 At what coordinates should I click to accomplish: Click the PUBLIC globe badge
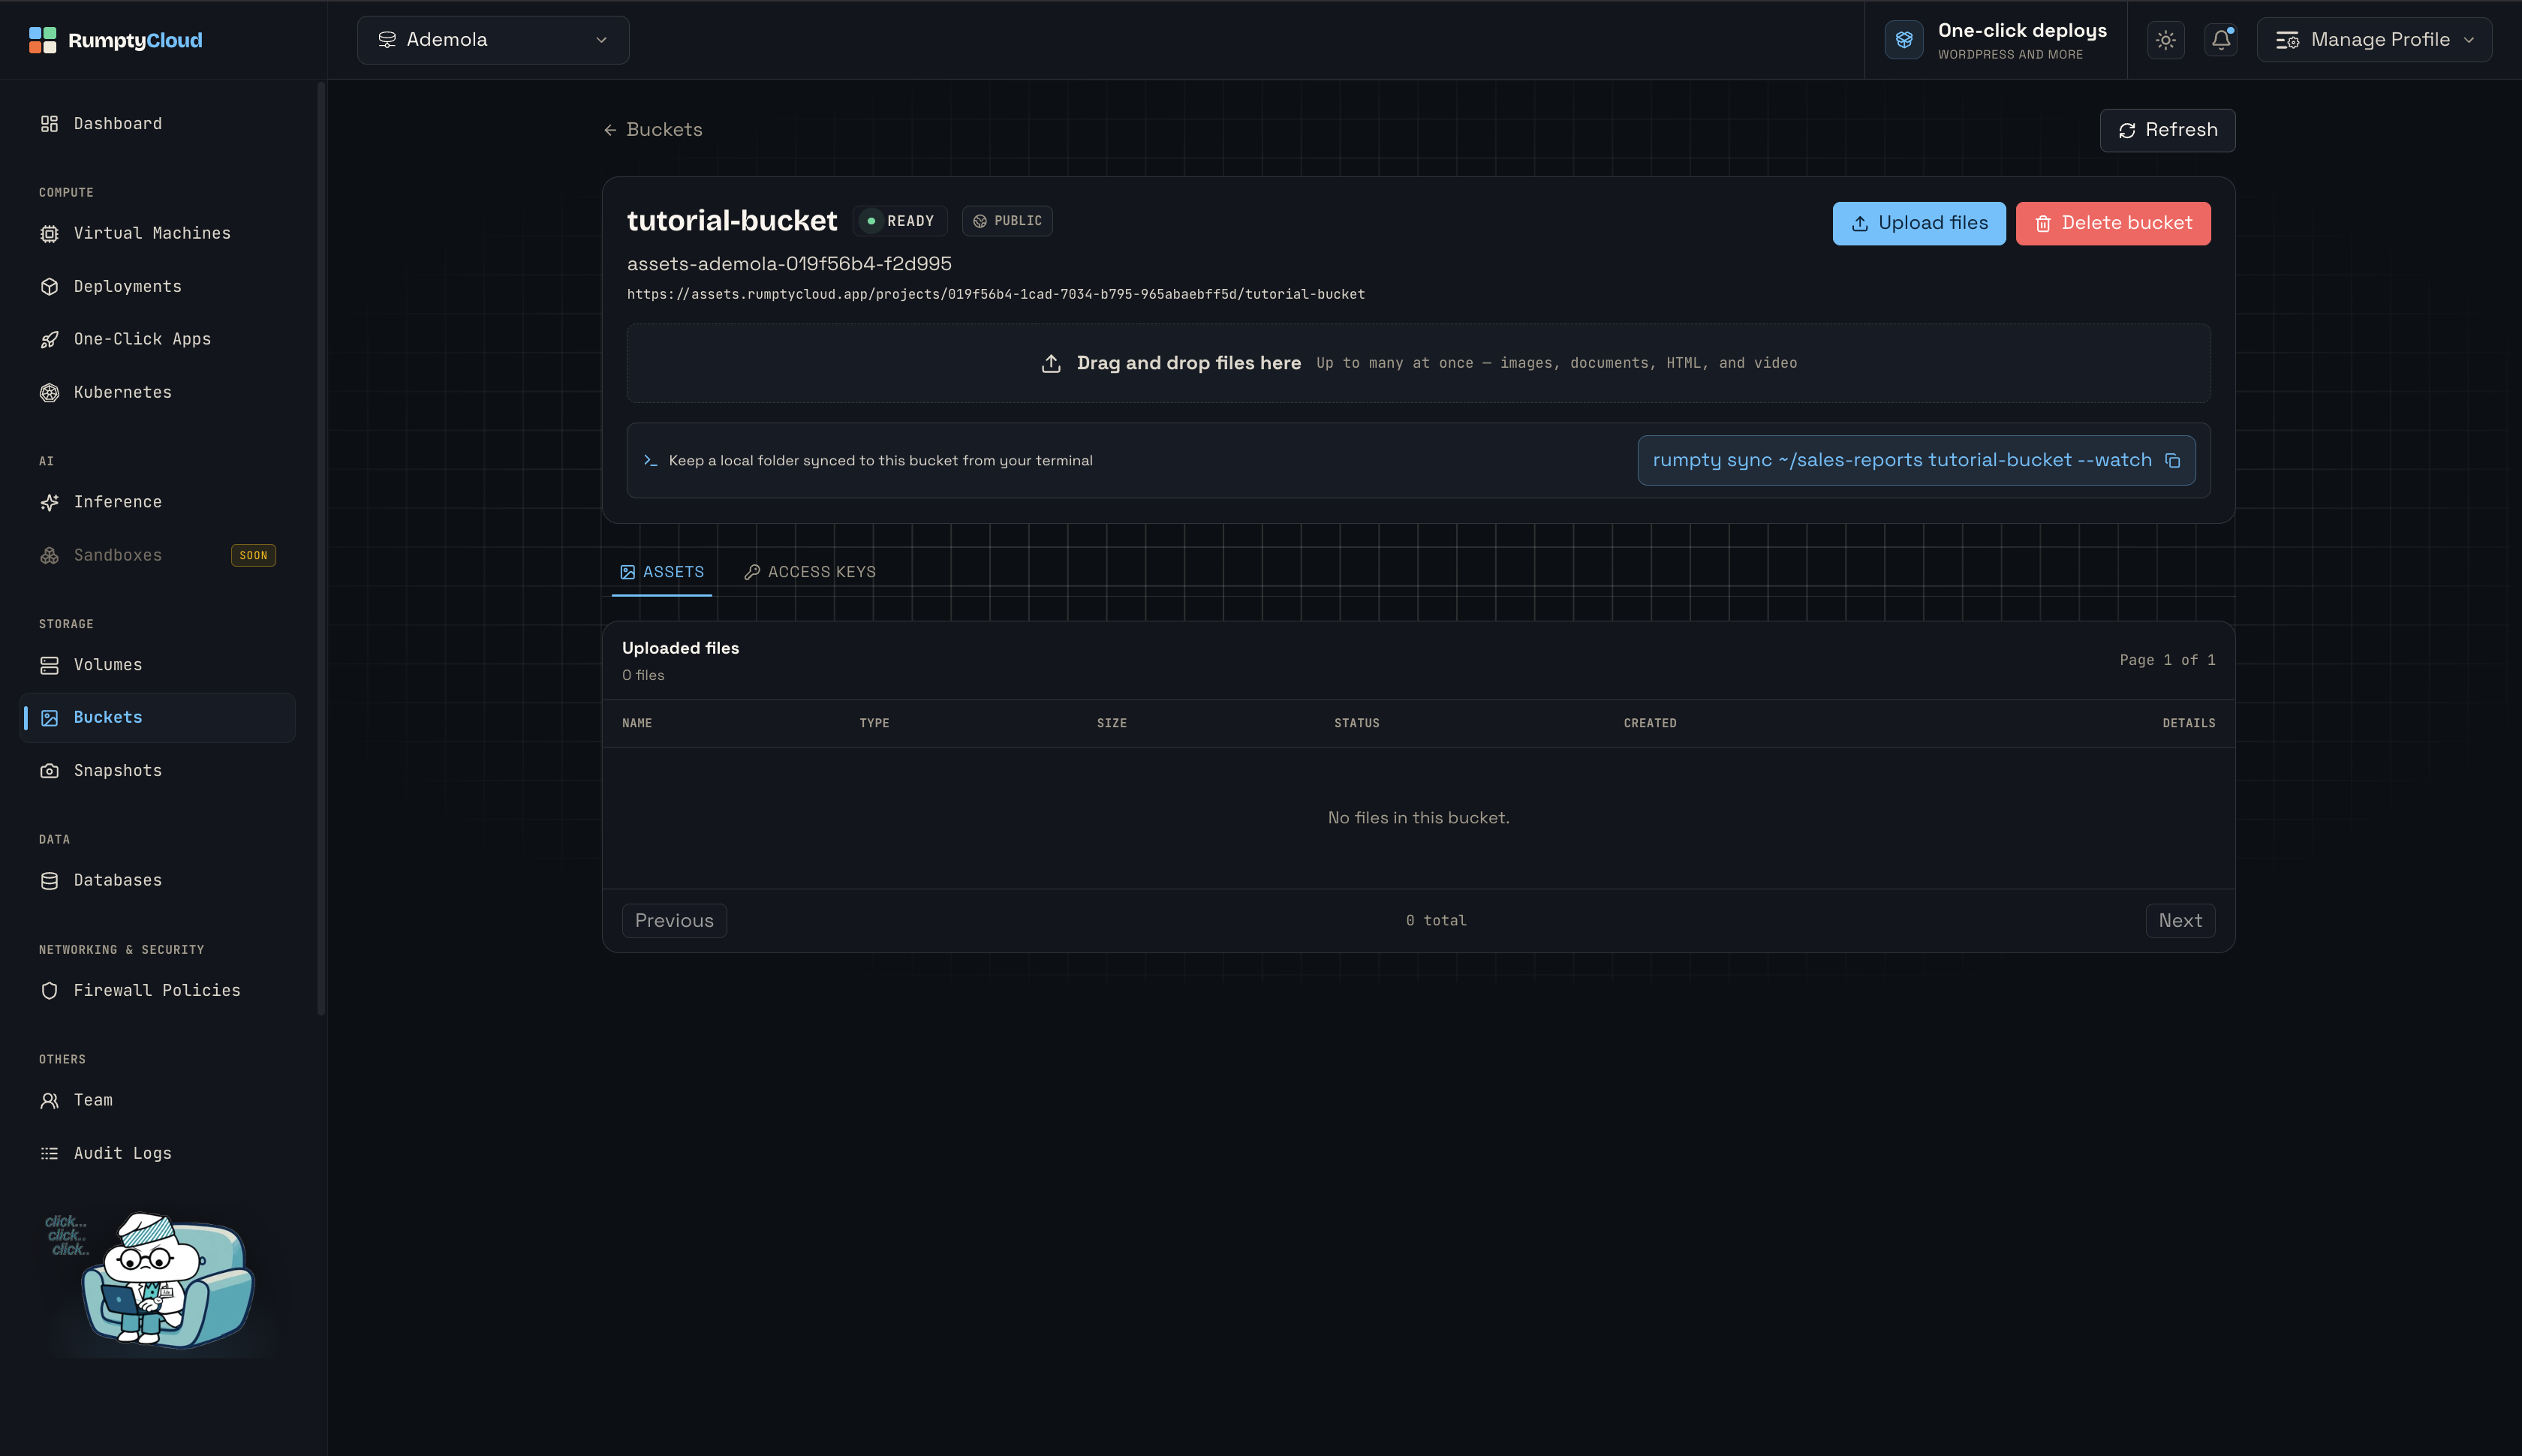click(1007, 221)
